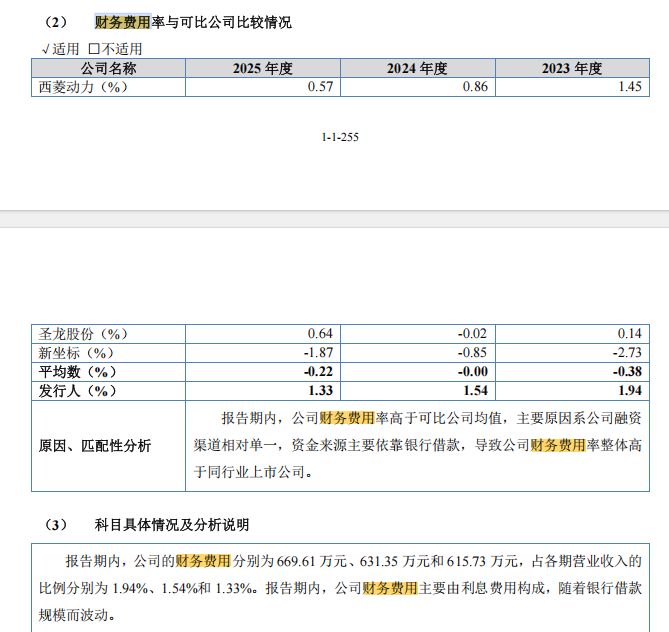Click the '规模而波动。' text line
The height and width of the screenshot is (632, 669).
(77, 615)
